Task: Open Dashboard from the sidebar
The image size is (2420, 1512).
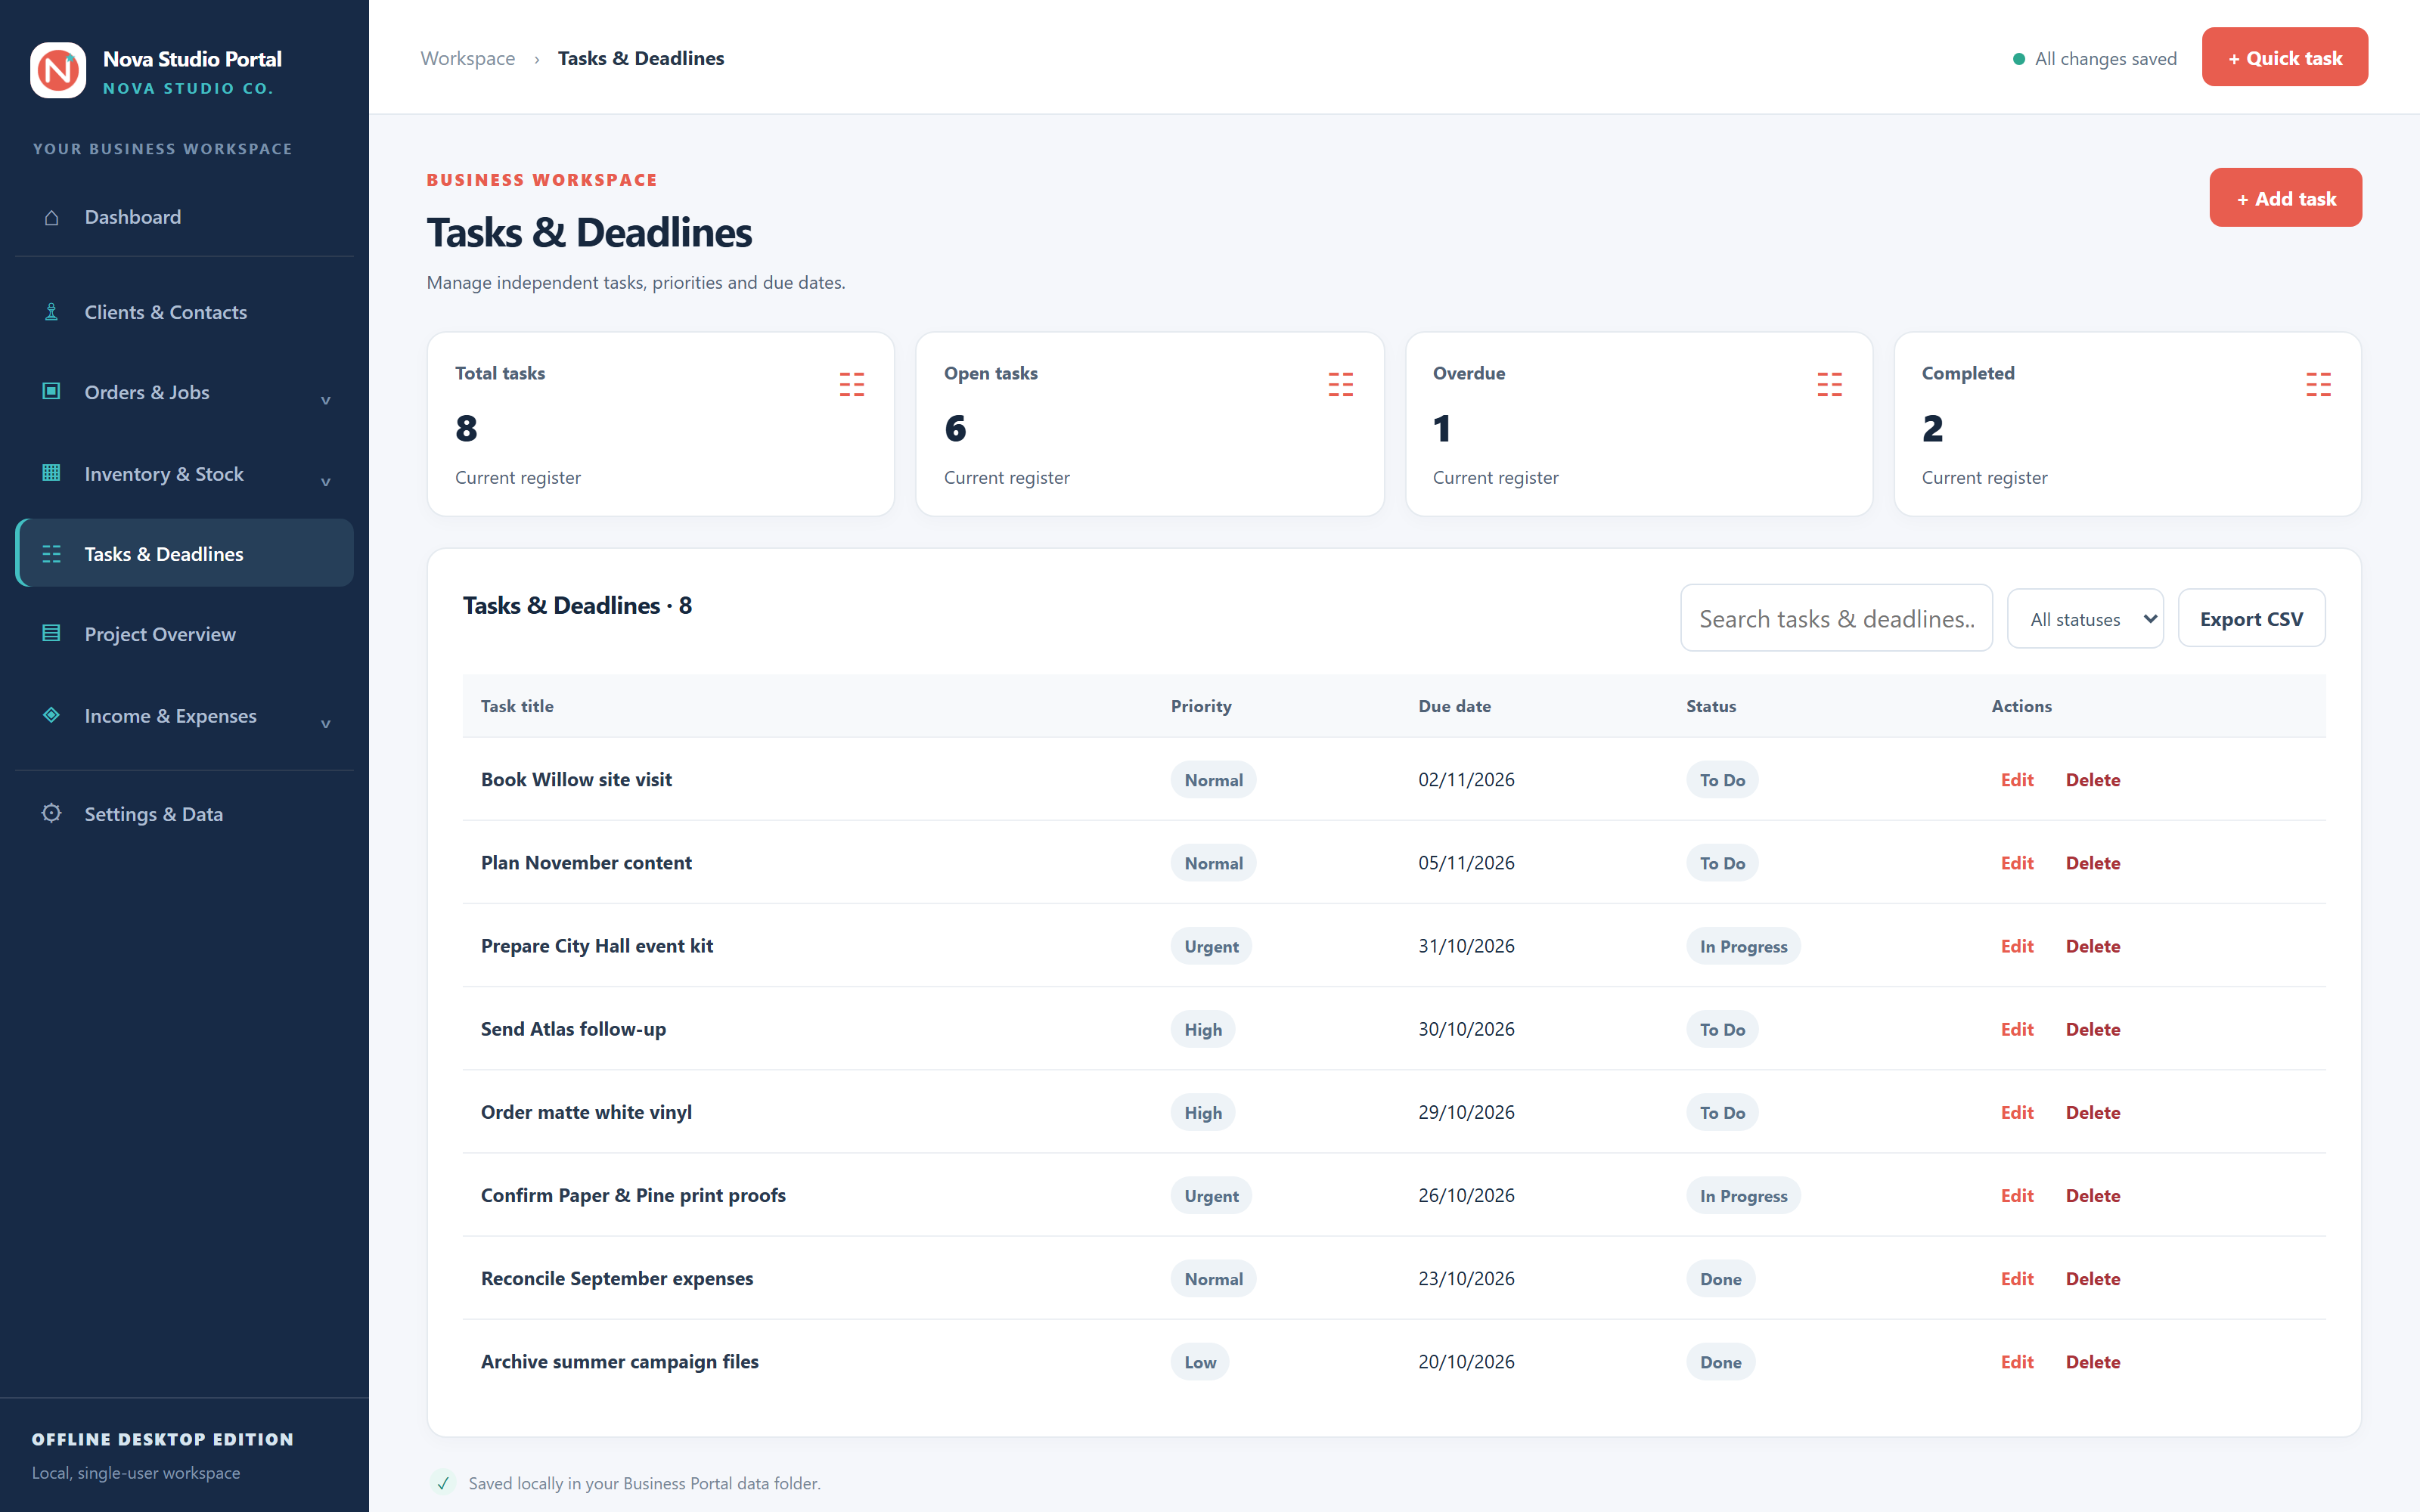Action: [185, 217]
